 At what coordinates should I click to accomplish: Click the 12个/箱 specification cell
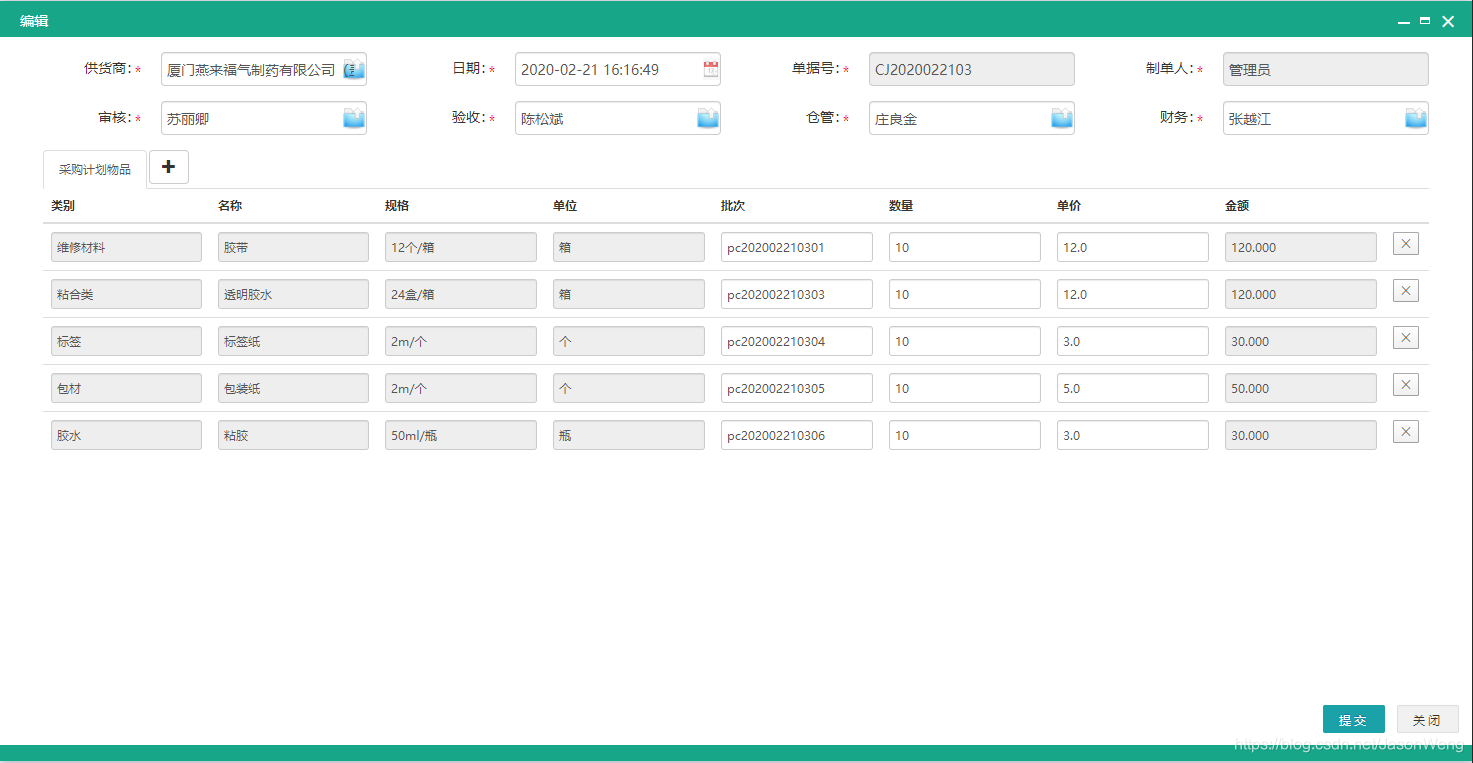[461, 247]
